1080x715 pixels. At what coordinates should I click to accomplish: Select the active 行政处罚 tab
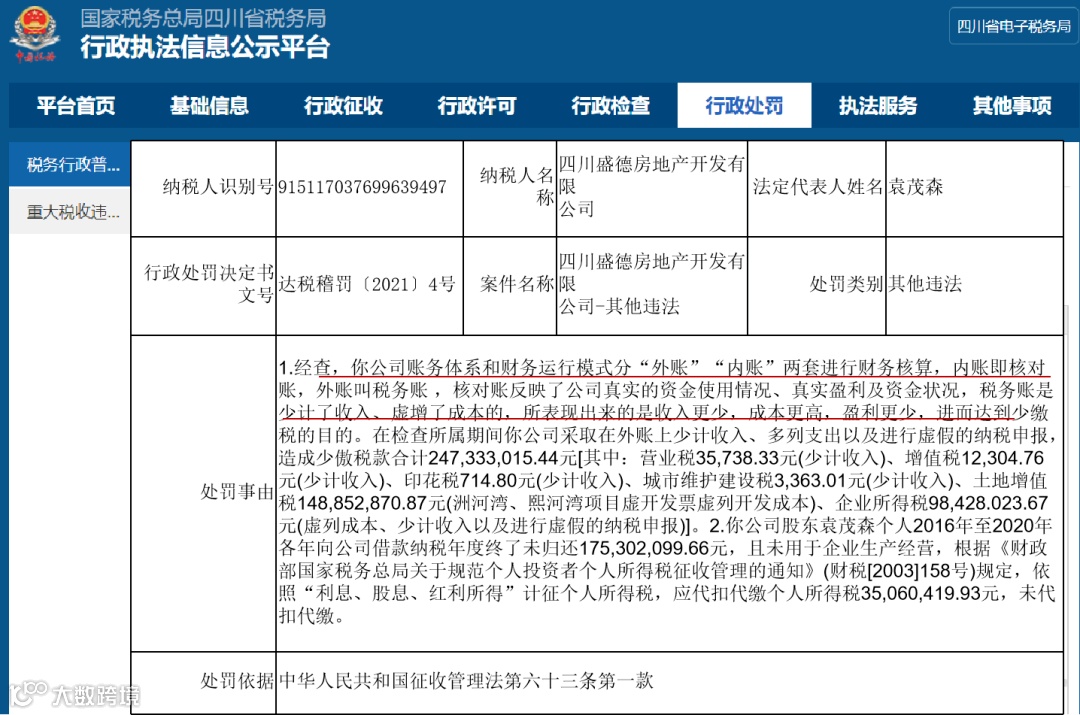(x=744, y=105)
